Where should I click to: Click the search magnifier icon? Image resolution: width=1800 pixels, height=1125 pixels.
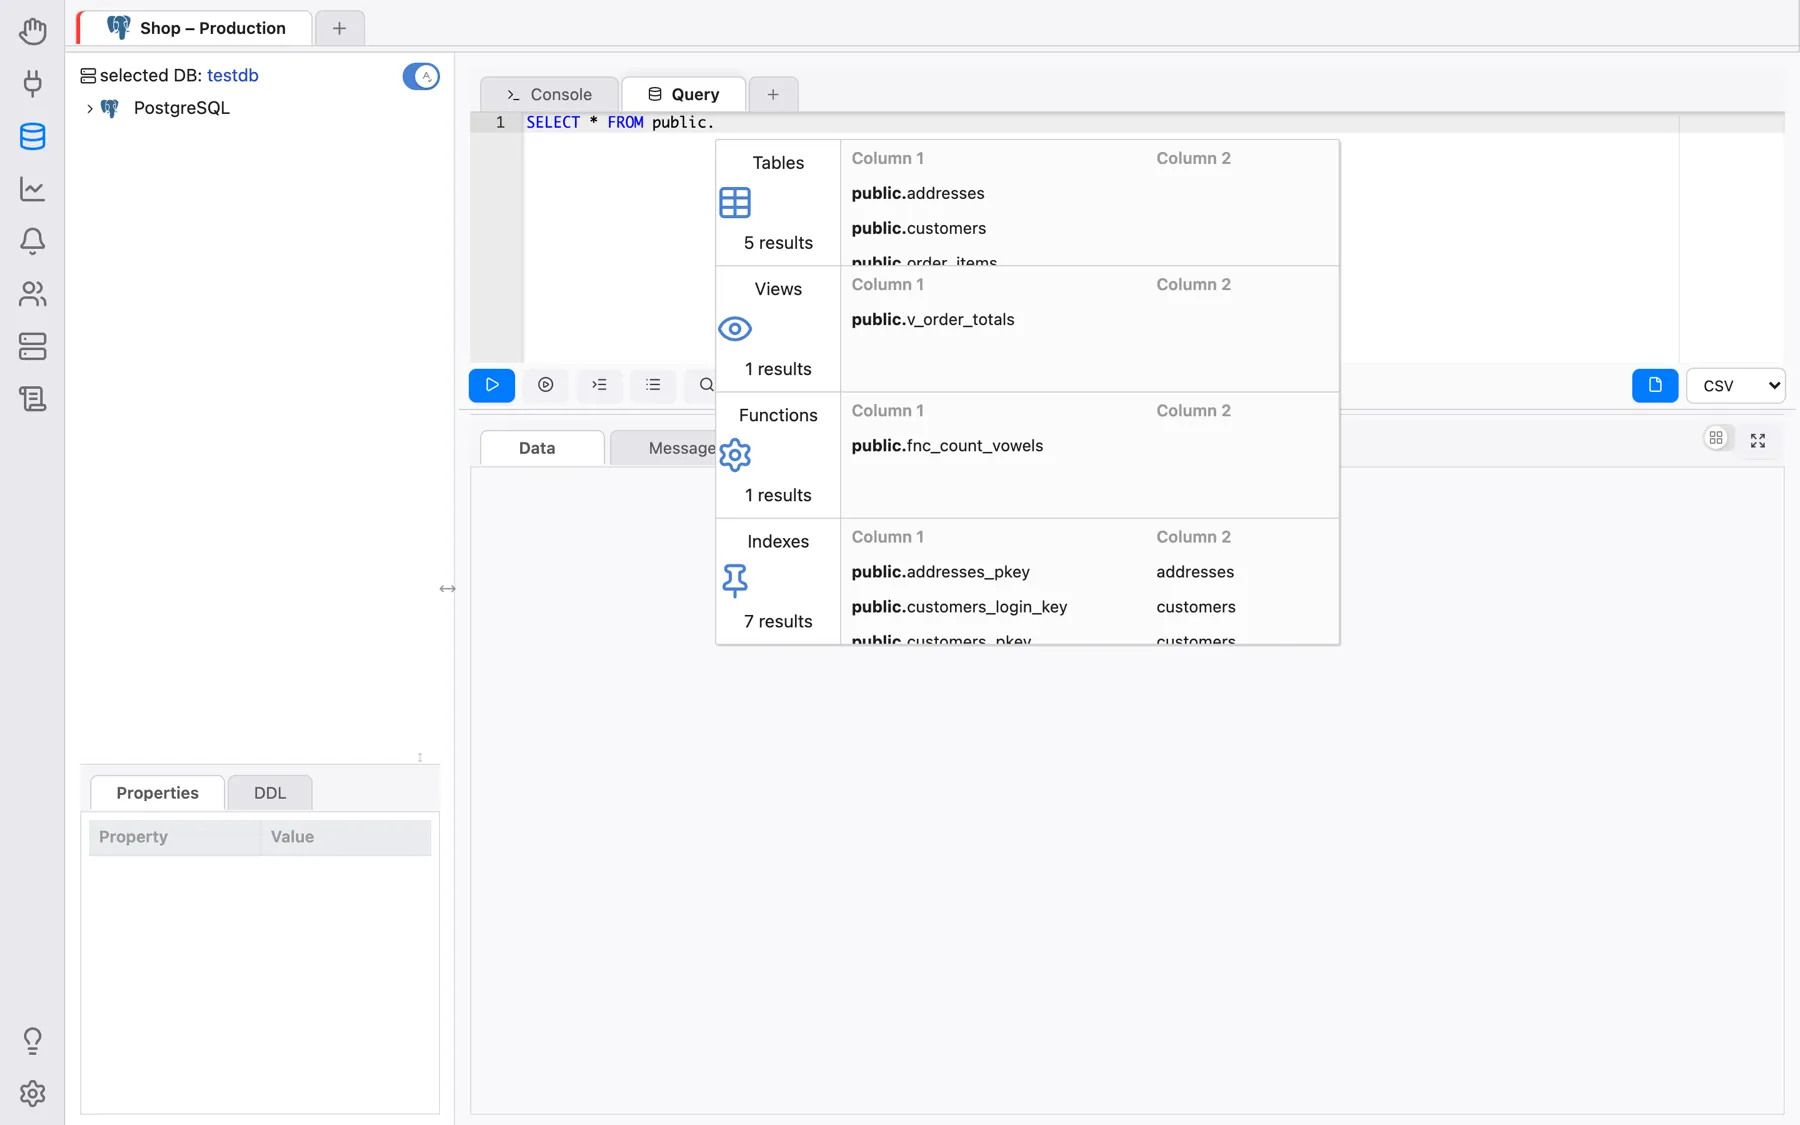tap(705, 385)
